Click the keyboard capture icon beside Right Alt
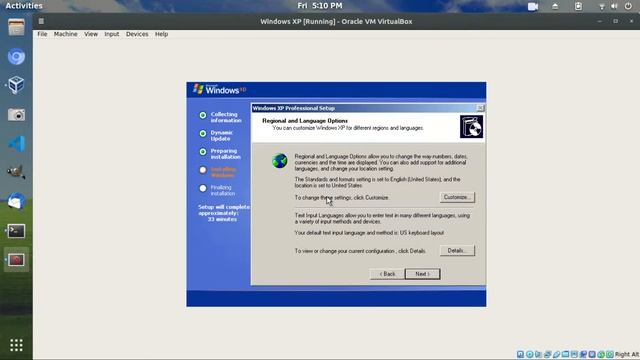Image resolution: width=640 pixels, height=360 pixels. (609, 354)
